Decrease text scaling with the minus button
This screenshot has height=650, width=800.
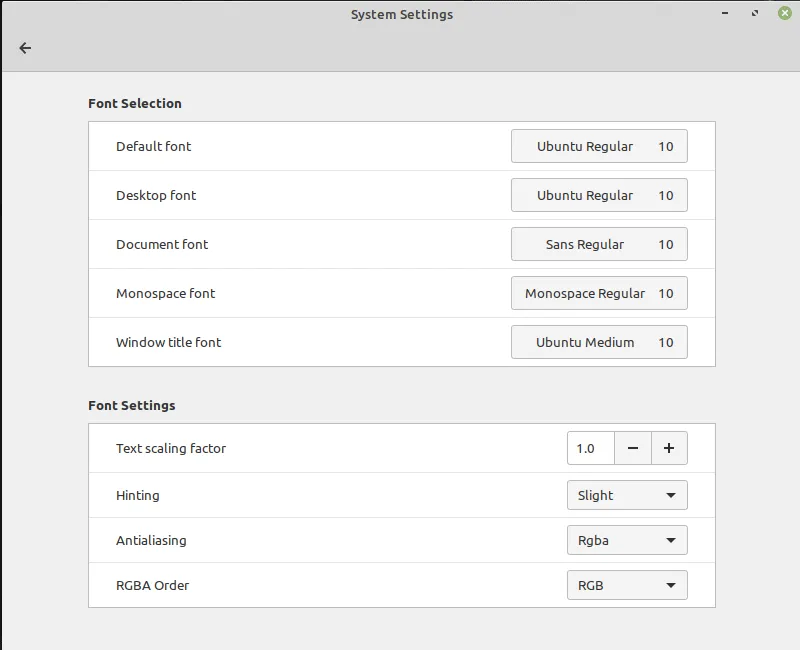pyautogui.click(x=633, y=449)
